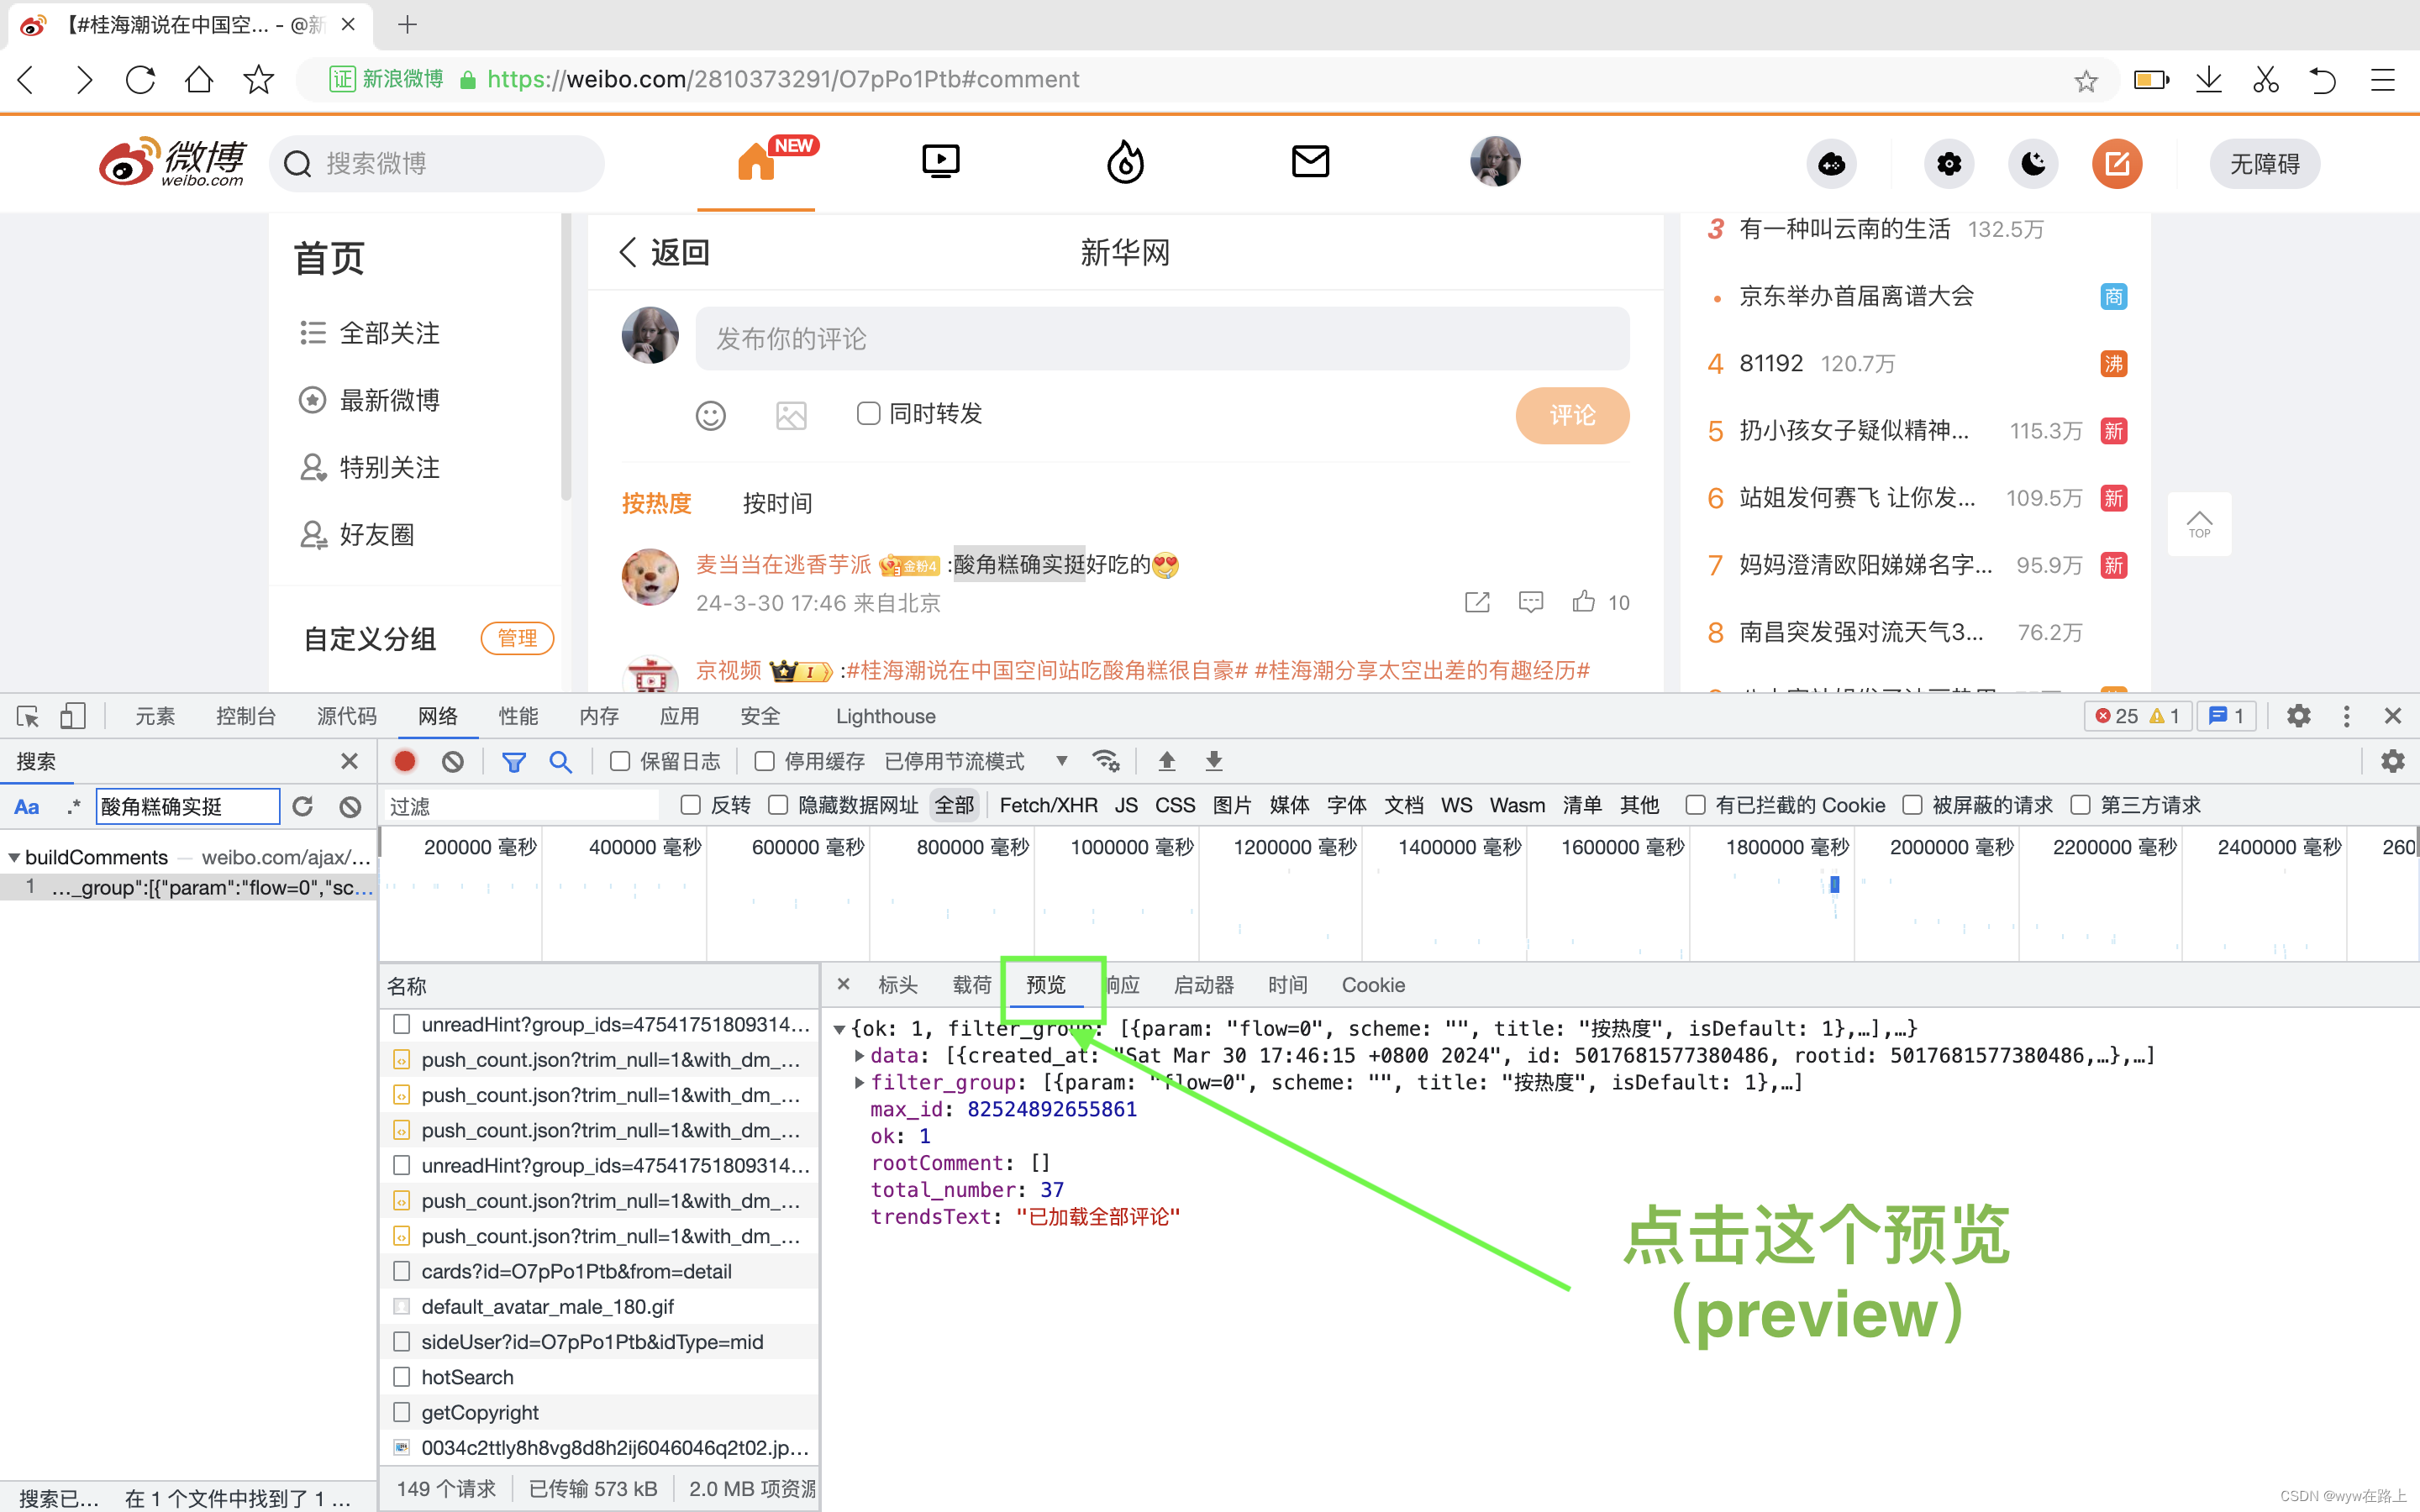
Task: Open Weibo game controller icon
Action: [x=1831, y=164]
